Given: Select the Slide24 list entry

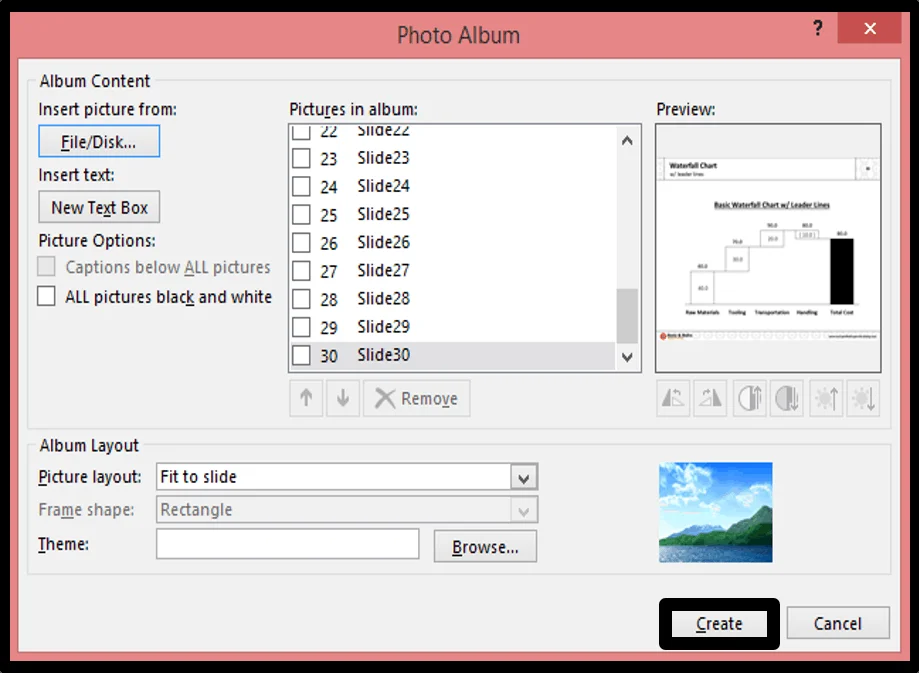Looking at the screenshot, I should coord(452,186).
